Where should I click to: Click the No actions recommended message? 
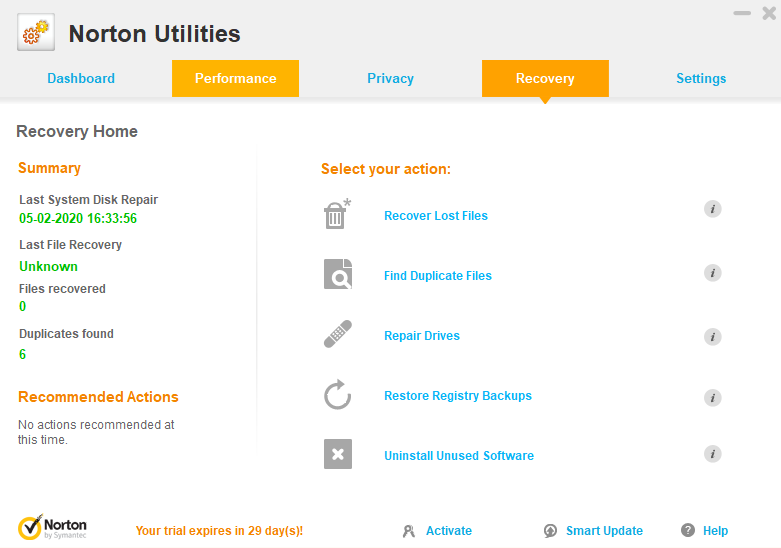[x=96, y=432]
